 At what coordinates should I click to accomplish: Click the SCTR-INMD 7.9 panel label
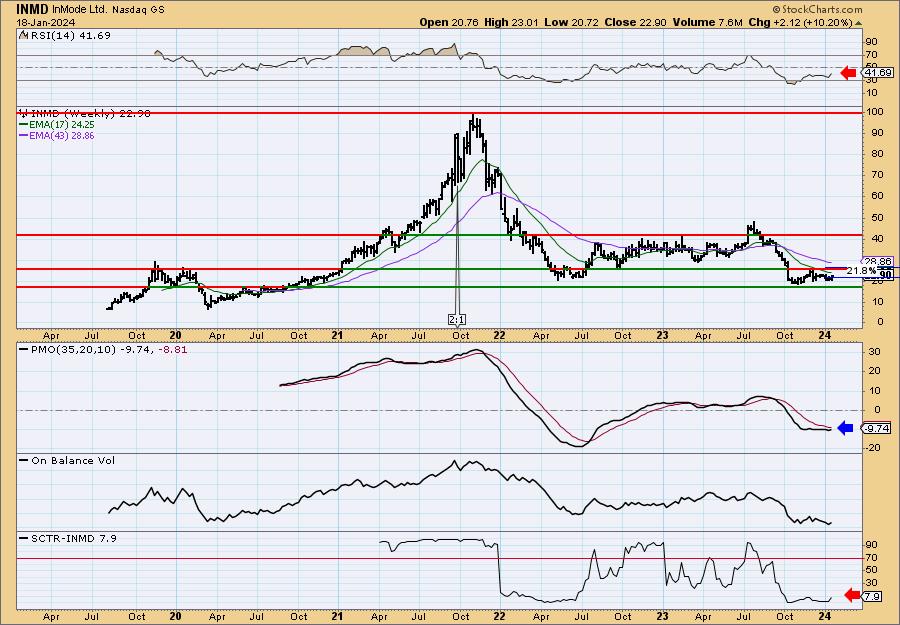click(x=73, y=538)
